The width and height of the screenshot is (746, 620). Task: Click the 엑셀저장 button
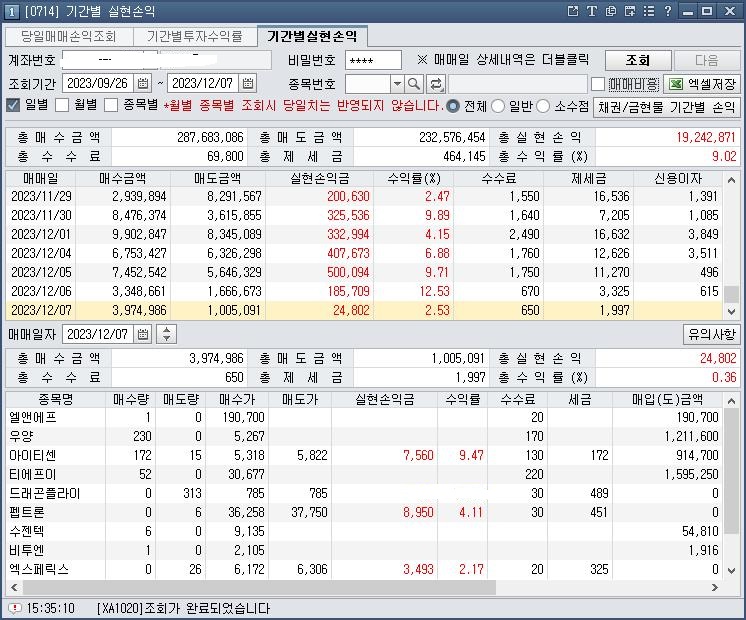click(702, 84)
